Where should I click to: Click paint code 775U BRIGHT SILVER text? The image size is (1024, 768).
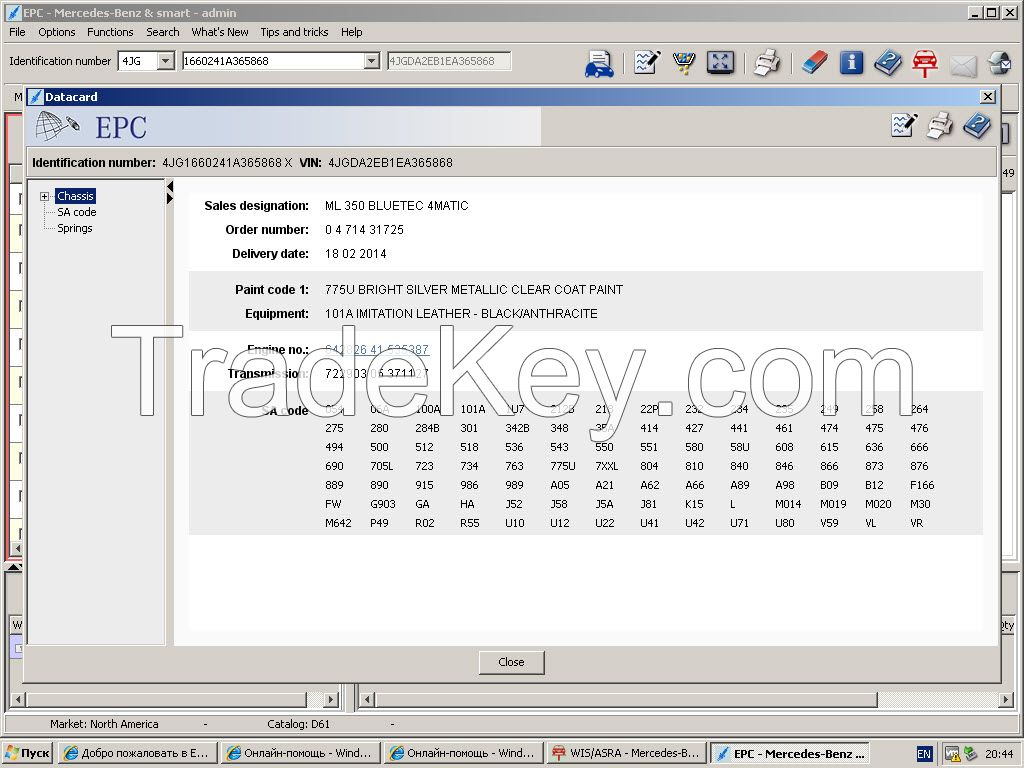473,289
